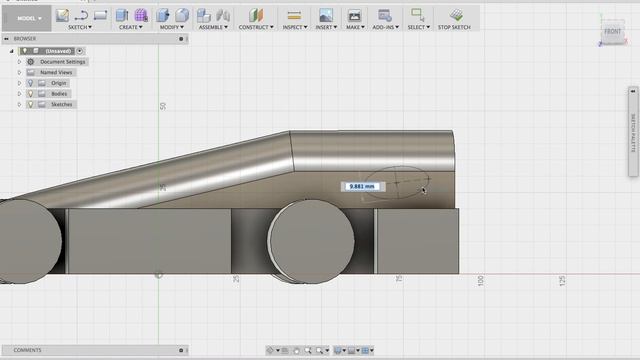Expand the Named Views tree node
Screen dimensions: 640x360
[19, 72]
